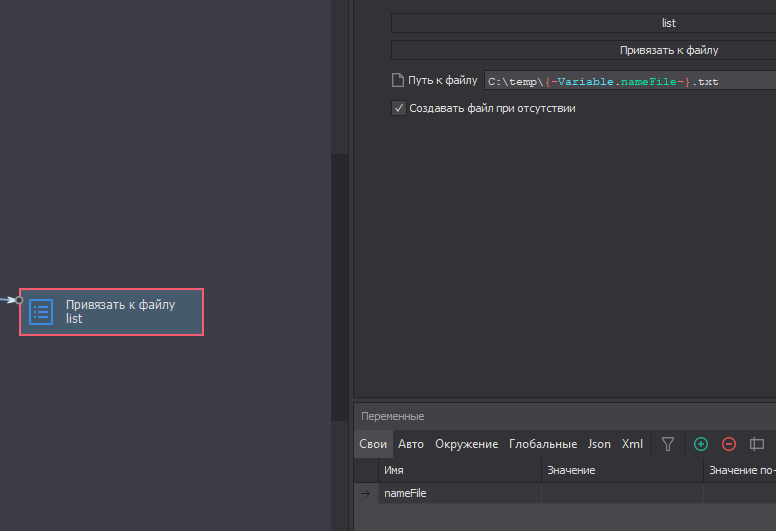Screen dimensions: 776x531
Task: Open the Привязать к файлу action dropdown
Action: click(583, 50)
